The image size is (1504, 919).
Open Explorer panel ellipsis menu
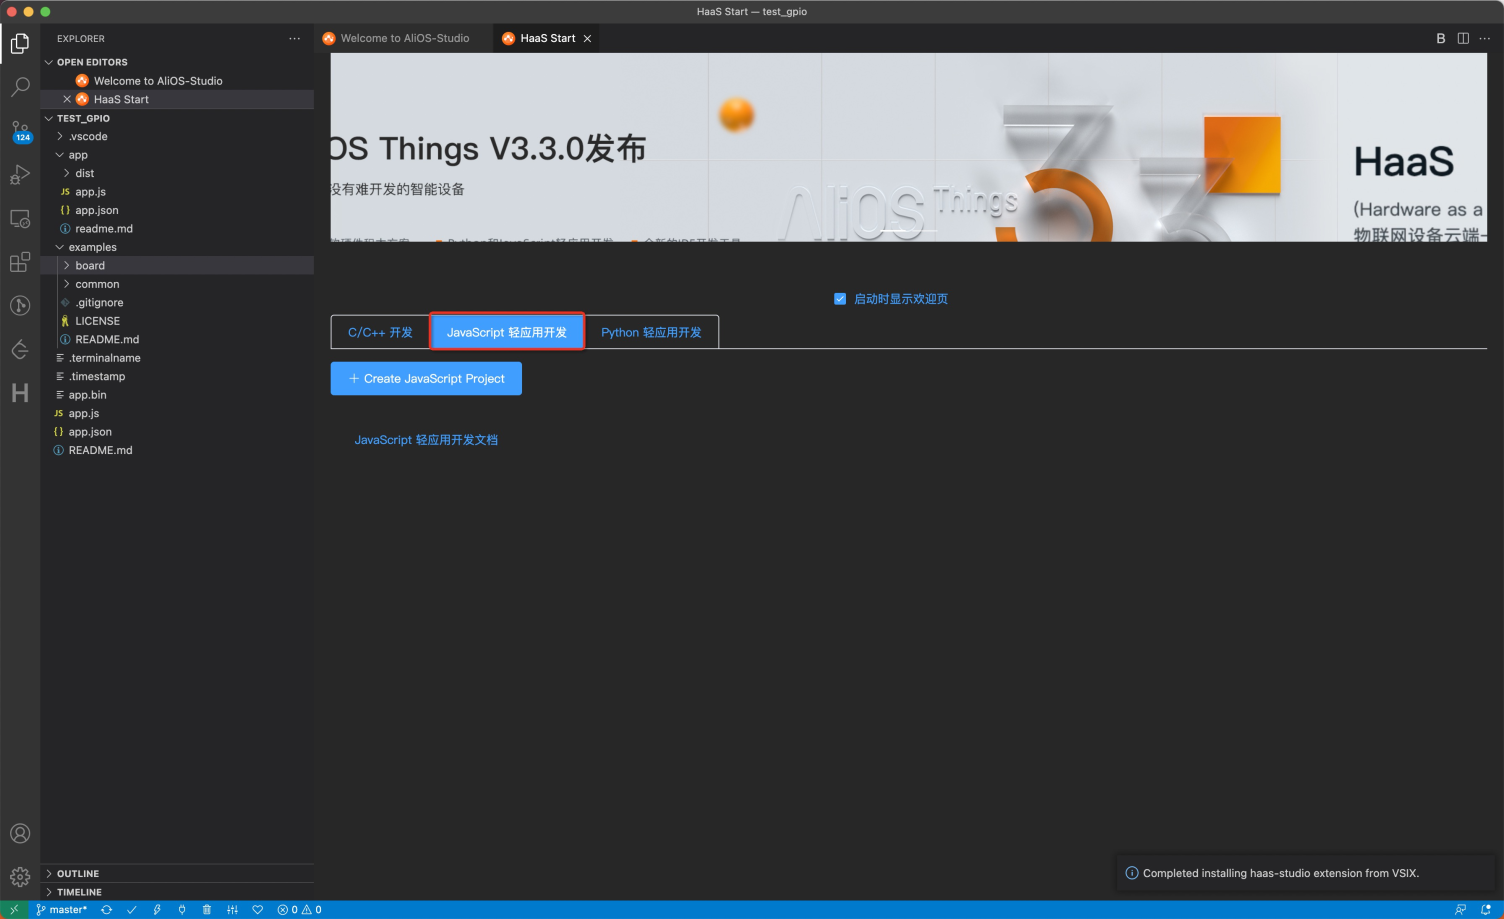point(294,38)
